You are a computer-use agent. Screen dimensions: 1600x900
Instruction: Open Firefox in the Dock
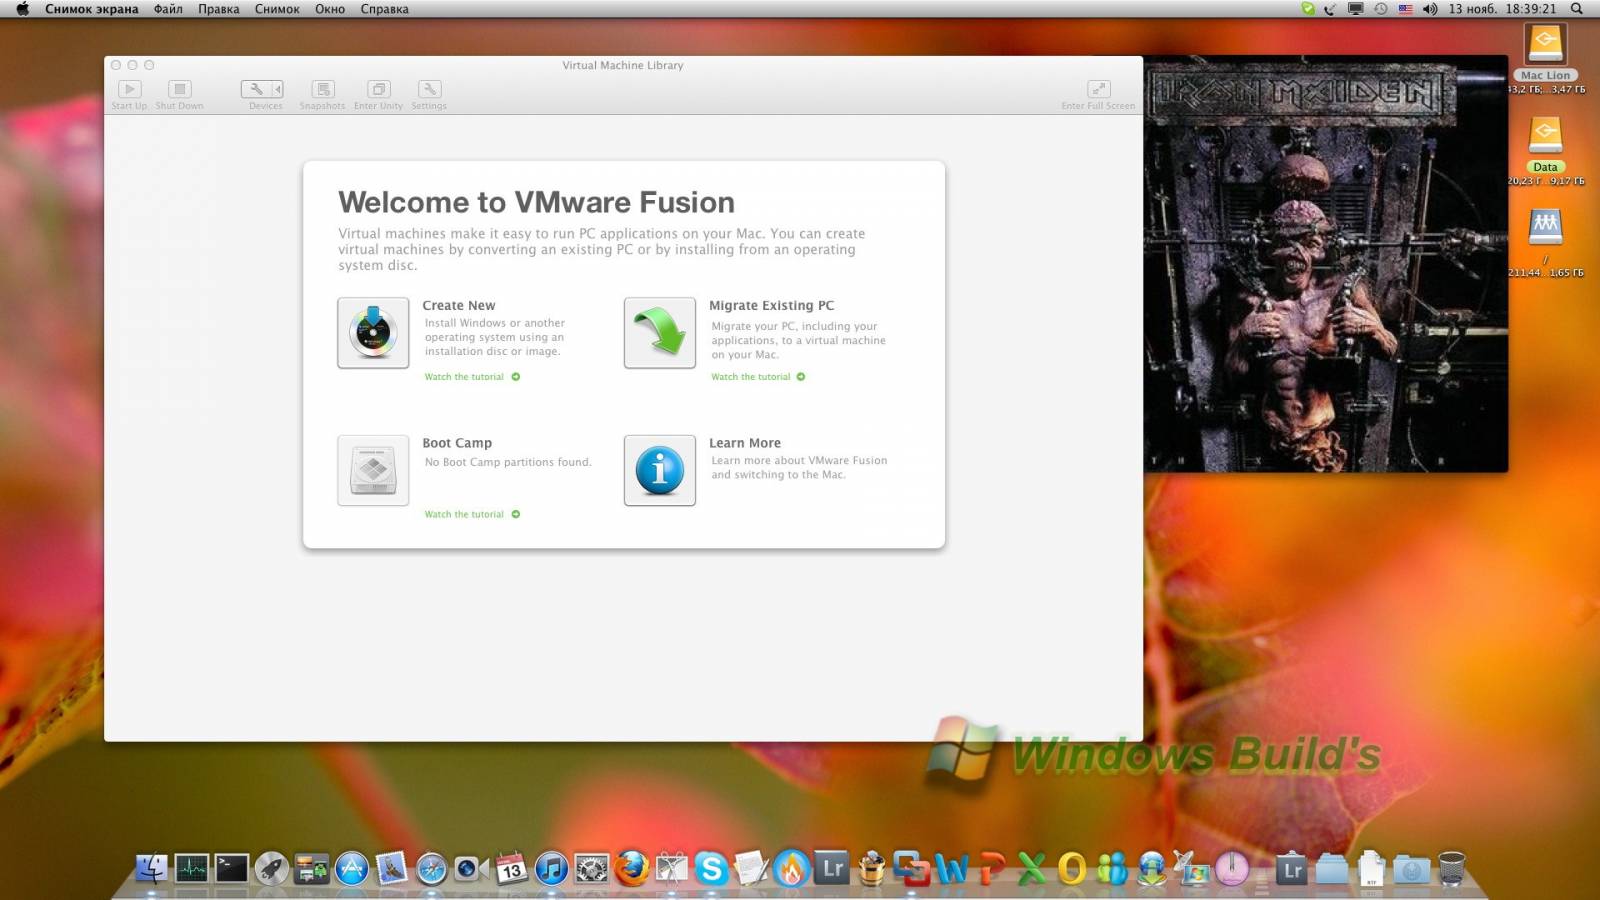click(631, 868)
